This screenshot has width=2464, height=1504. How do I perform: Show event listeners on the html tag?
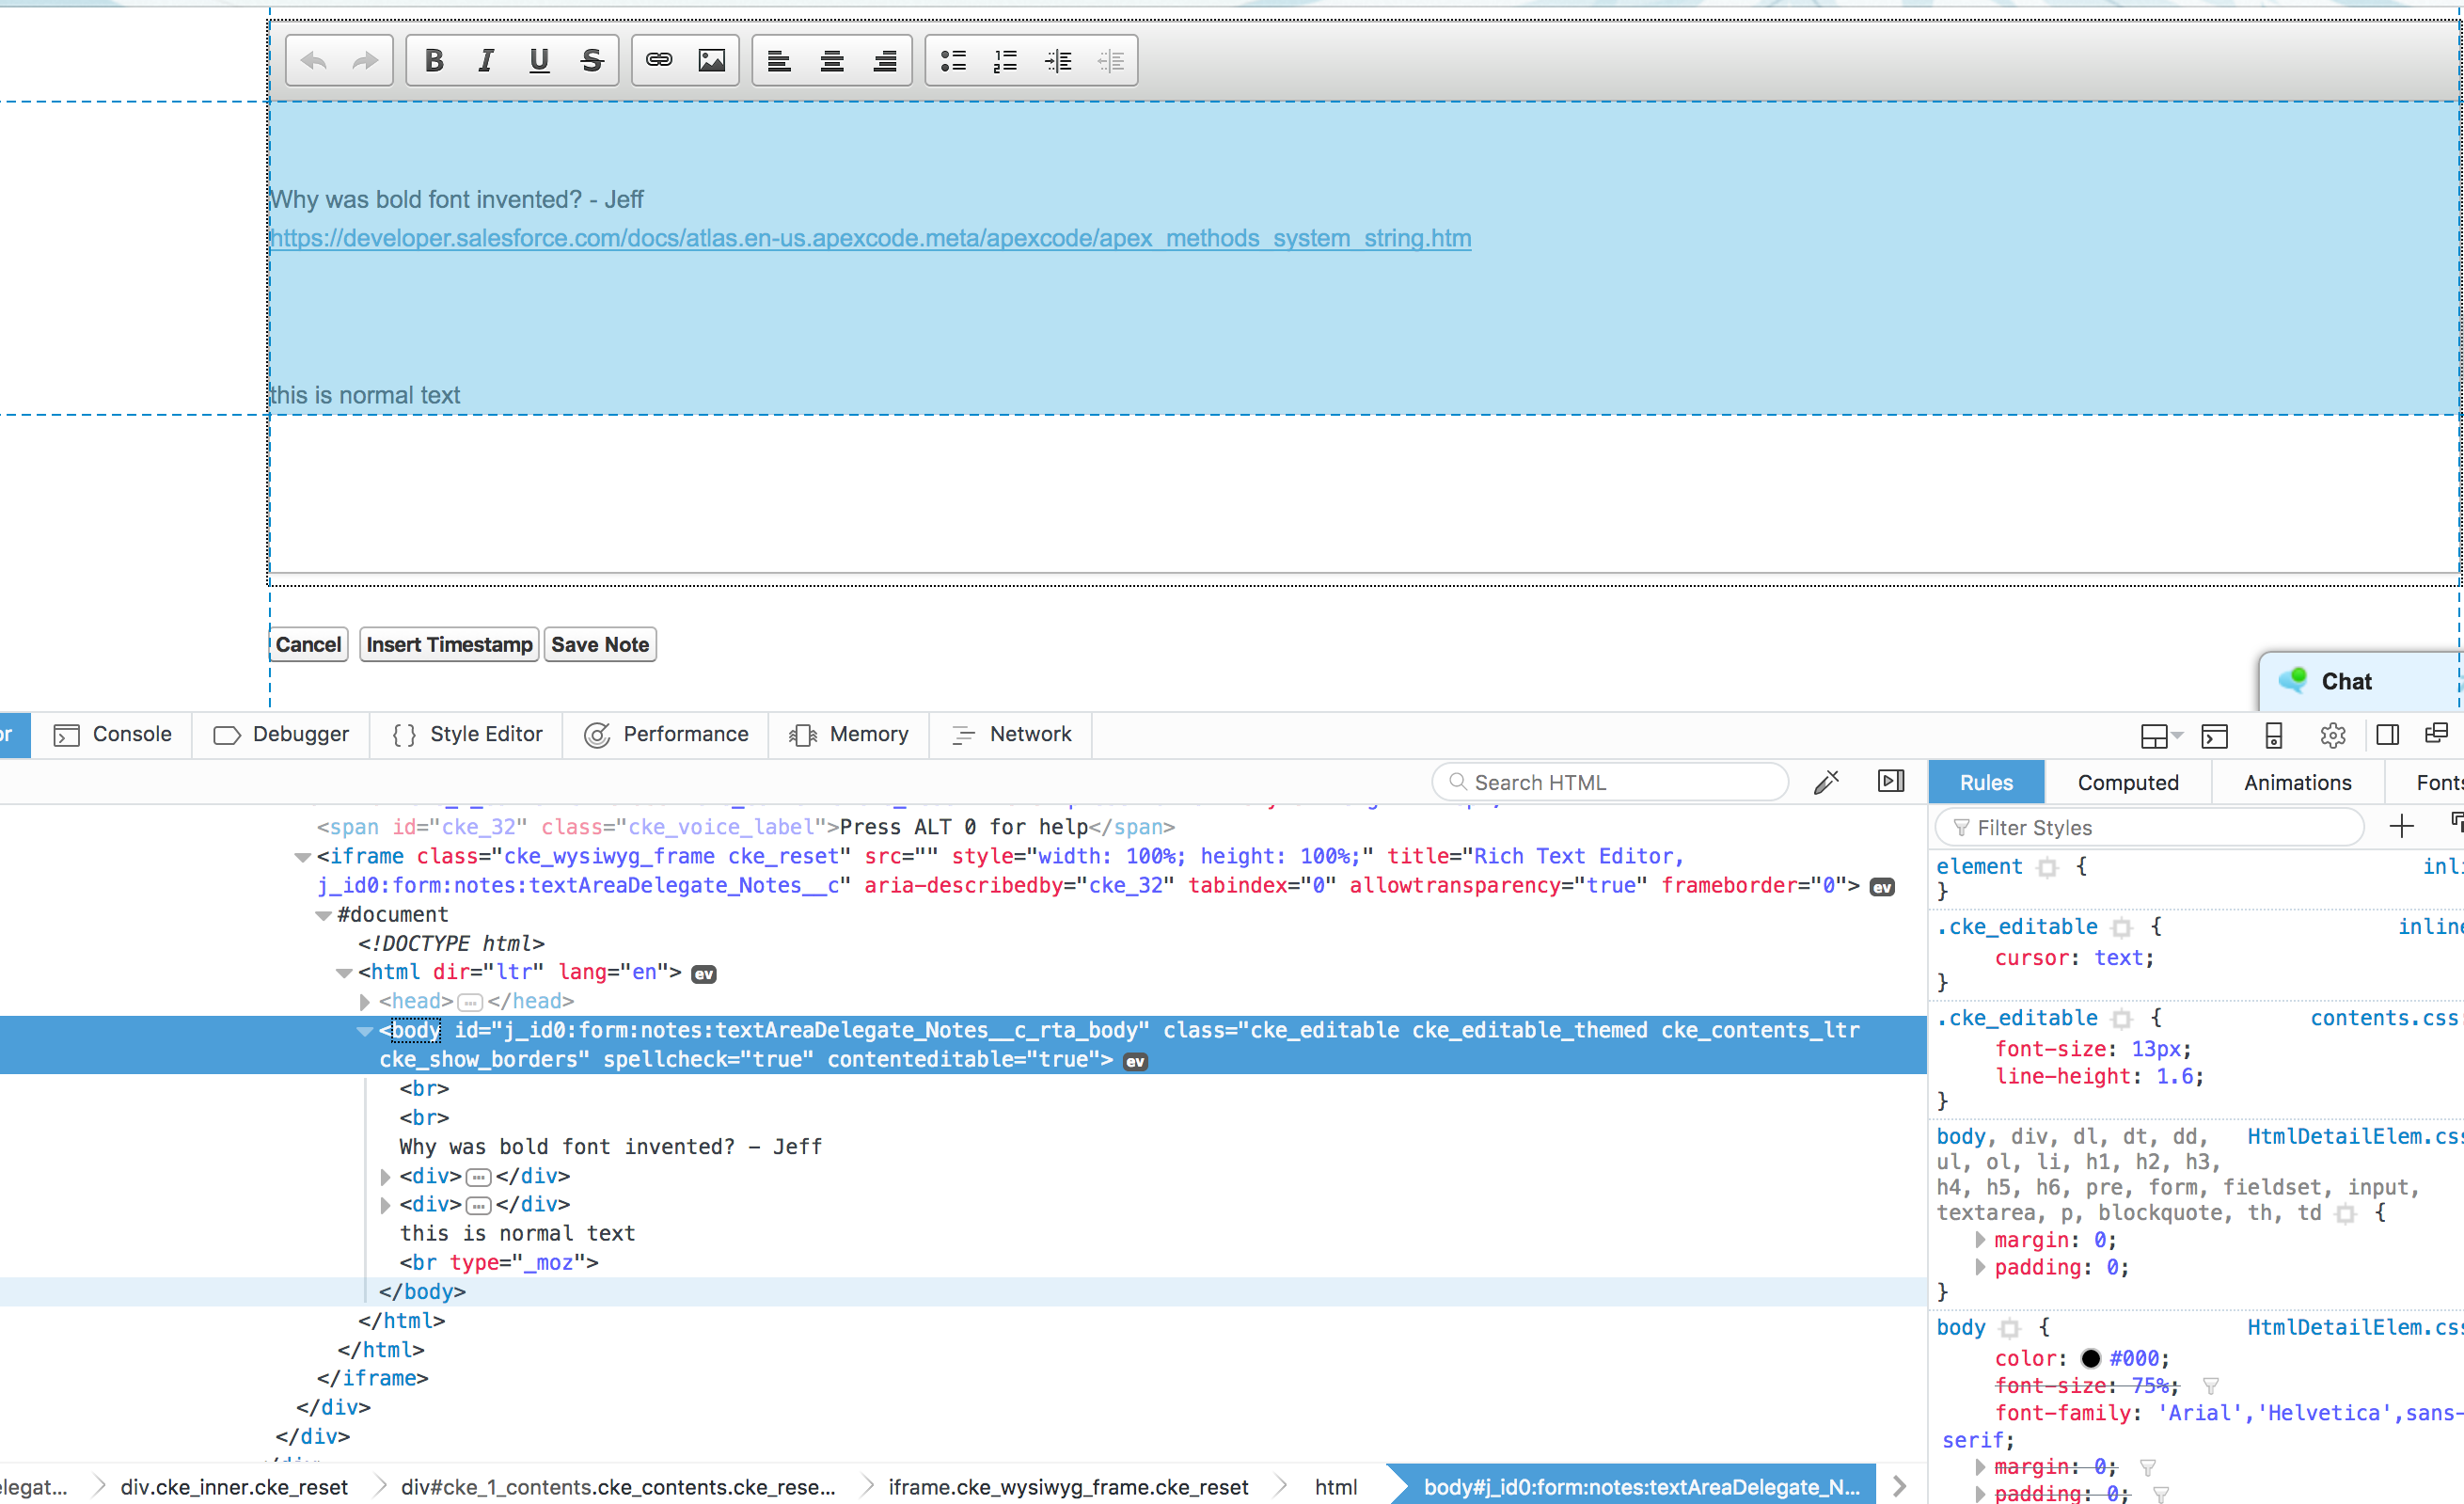704,974
